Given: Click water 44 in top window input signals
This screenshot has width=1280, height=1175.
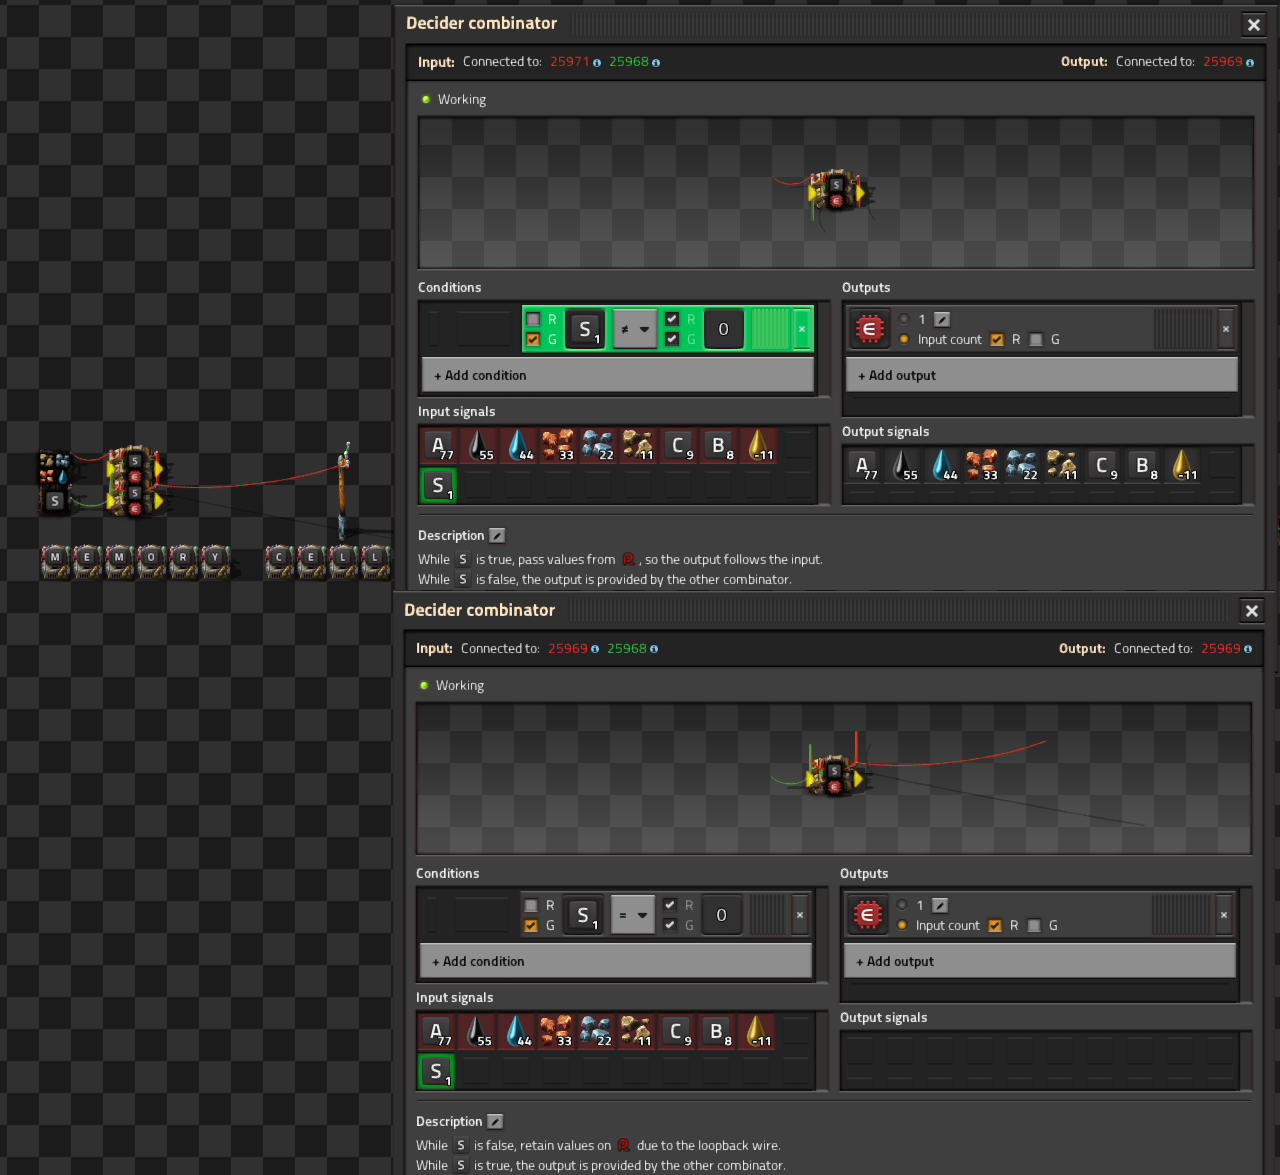Looking at the screenshot, I should point(519,445).
